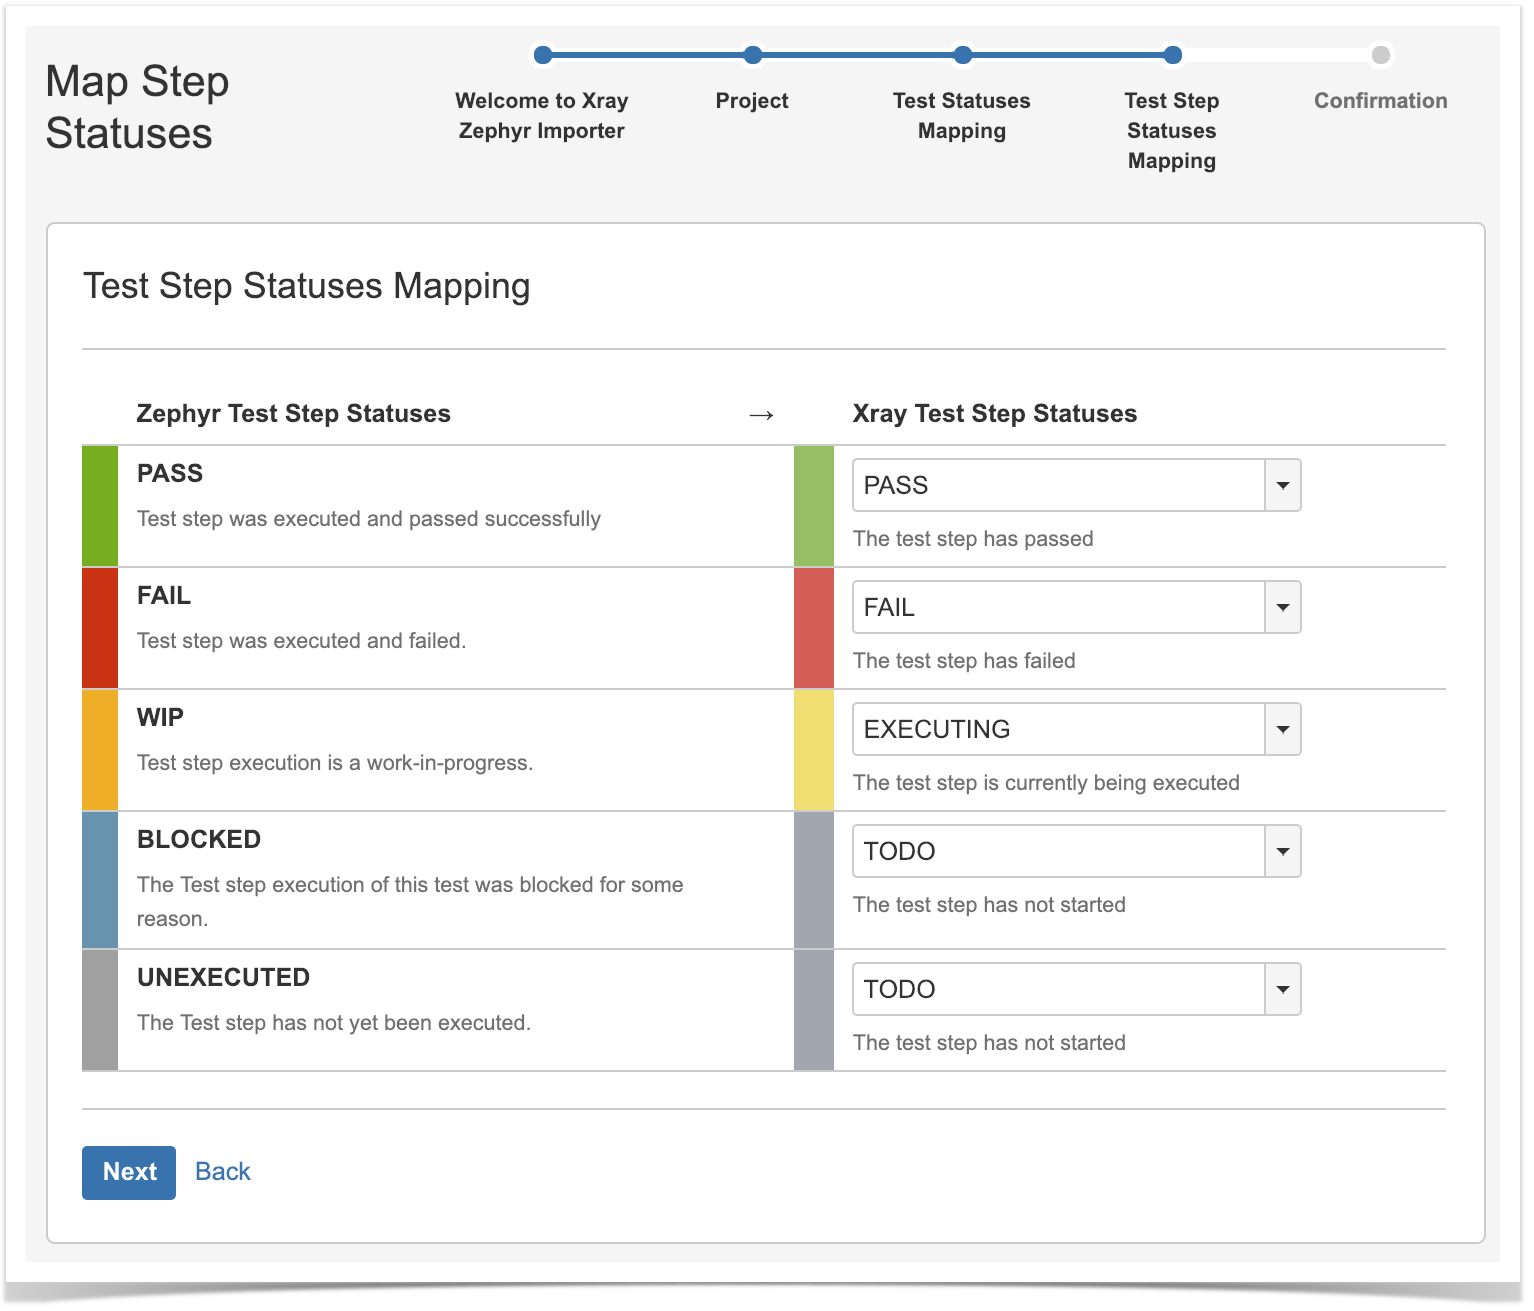Click 'Test step was executed and failed.' text
This screenshot has width=1534, height=1311.
(x=302, y=641)
